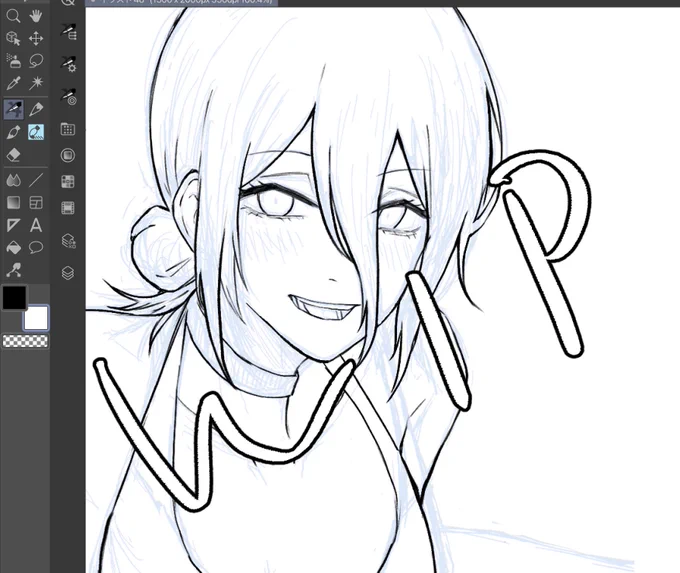Viewport: 680px width, 573px height.
Task: Open the Layer palette stack icon
Action: tap(68, 273)
